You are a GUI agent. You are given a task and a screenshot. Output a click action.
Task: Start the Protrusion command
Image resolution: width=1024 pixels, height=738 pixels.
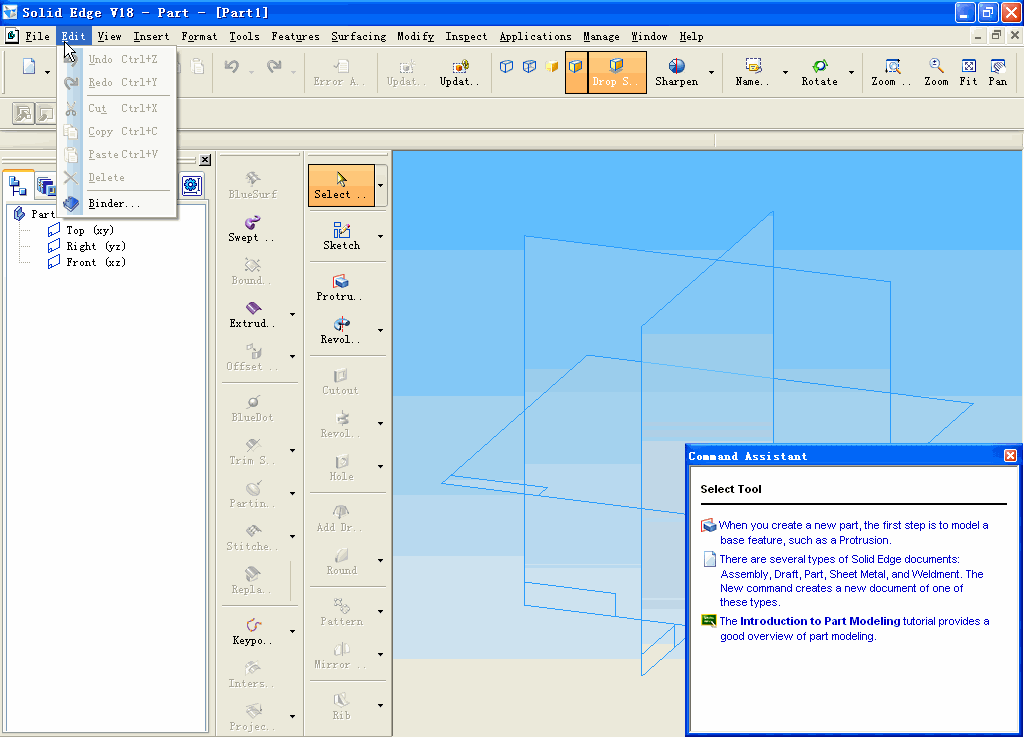(x=340, y=287)
